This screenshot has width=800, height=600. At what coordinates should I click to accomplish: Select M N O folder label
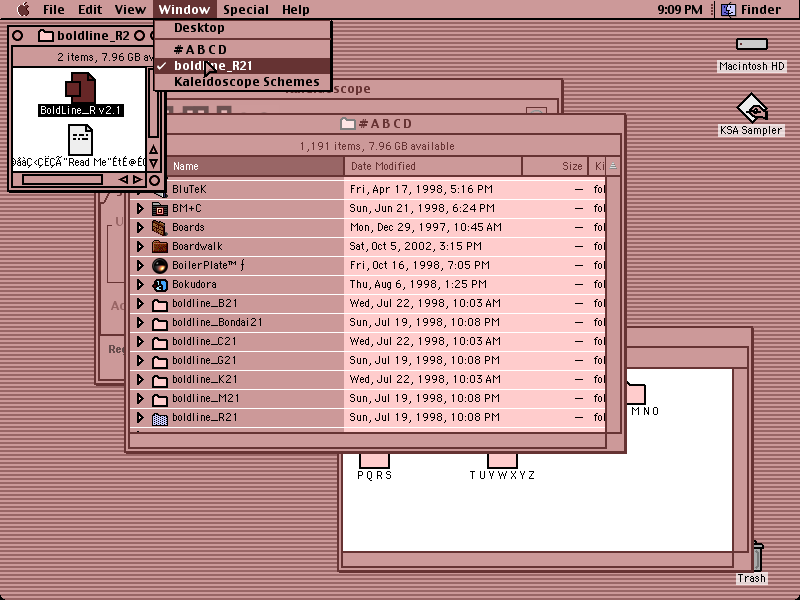pos(645,411)
